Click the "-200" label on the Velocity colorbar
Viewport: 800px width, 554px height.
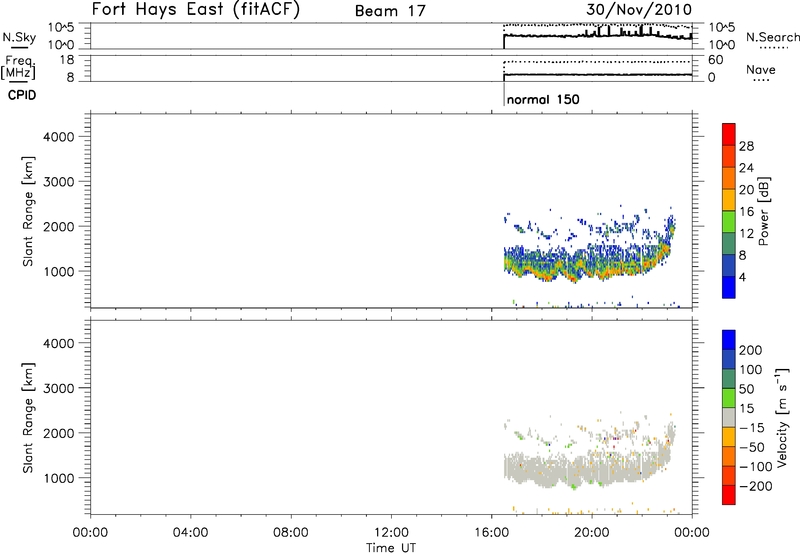pyautogui.click(x=755, y=487)
